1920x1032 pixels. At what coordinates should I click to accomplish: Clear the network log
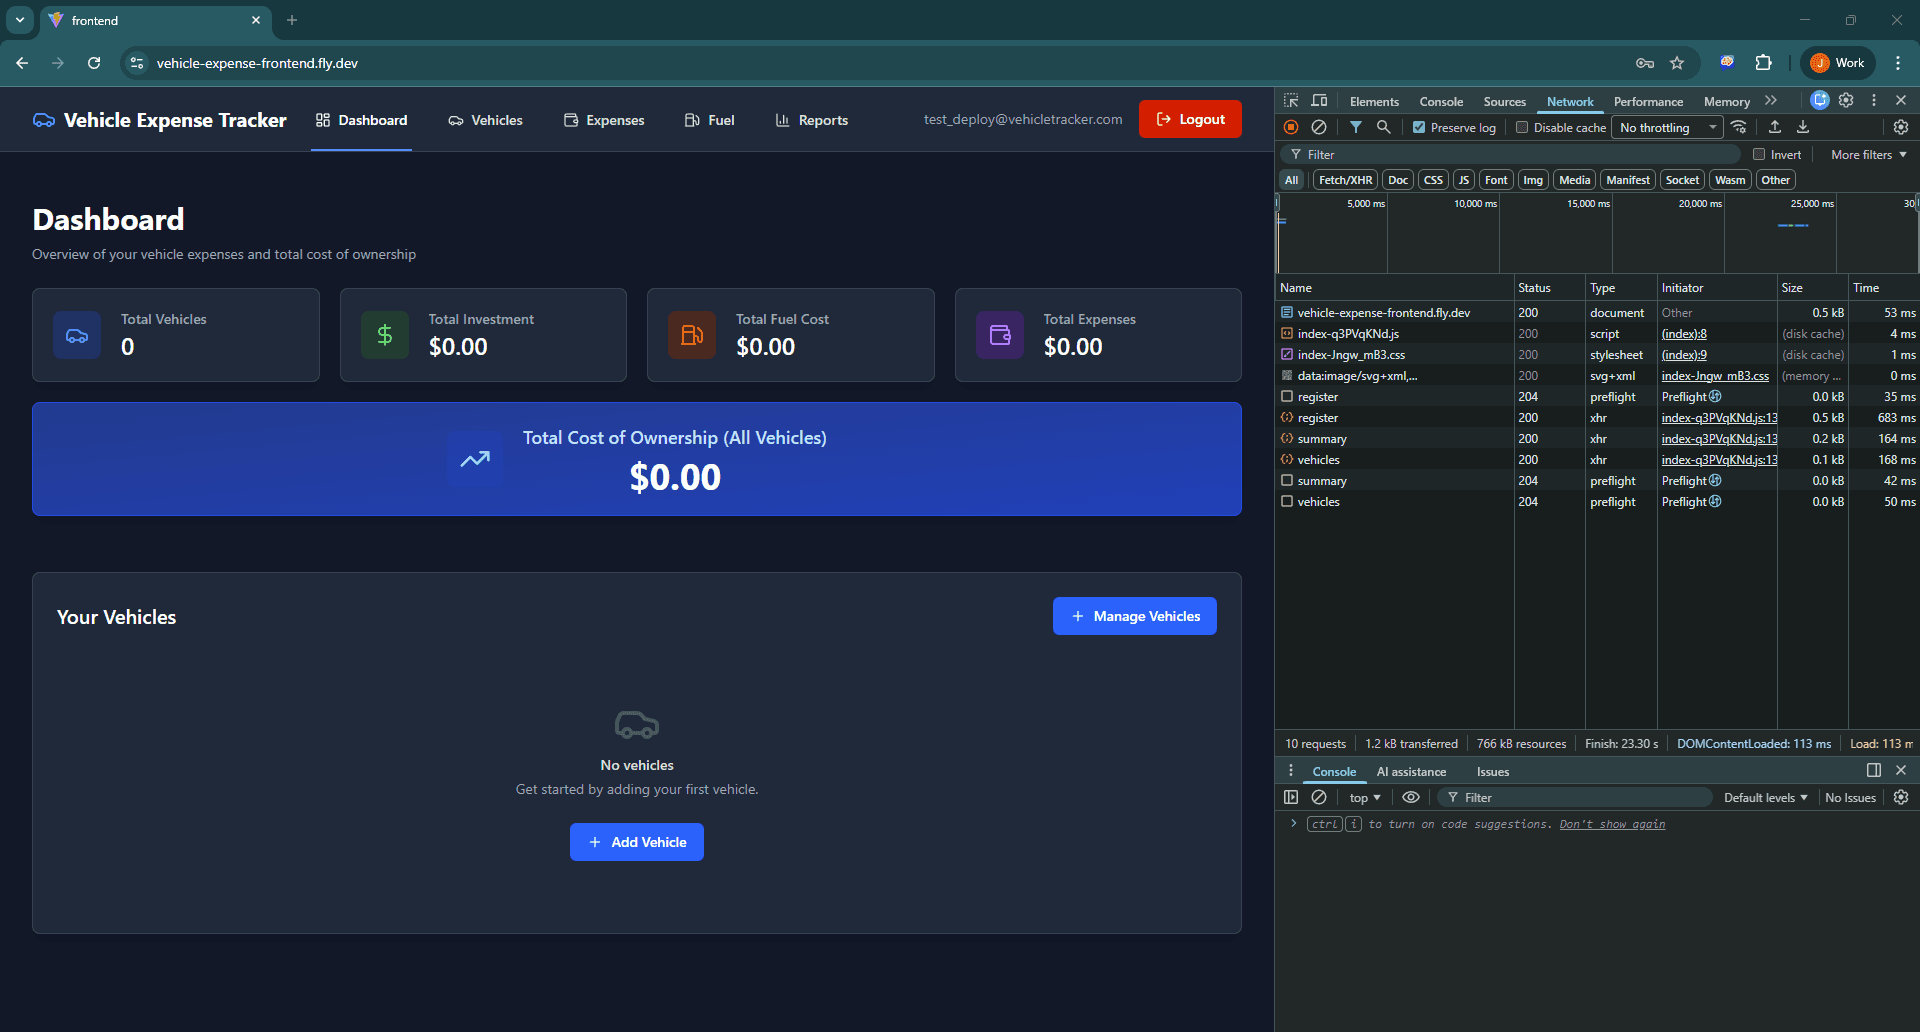(1318, 127)
